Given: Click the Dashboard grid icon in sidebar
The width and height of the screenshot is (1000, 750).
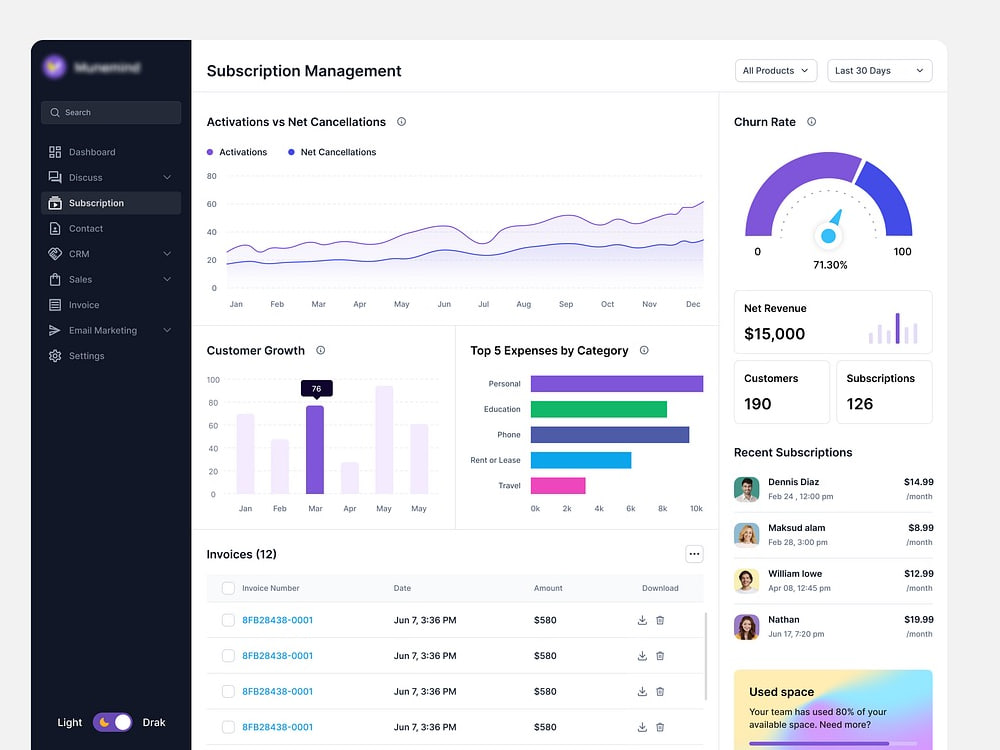Looking at the screenshot, I should tap(55, 152).
